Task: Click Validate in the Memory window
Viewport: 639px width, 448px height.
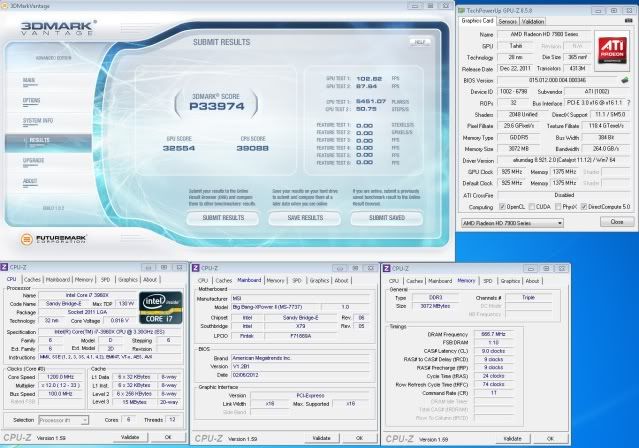Action: (512, 439)
